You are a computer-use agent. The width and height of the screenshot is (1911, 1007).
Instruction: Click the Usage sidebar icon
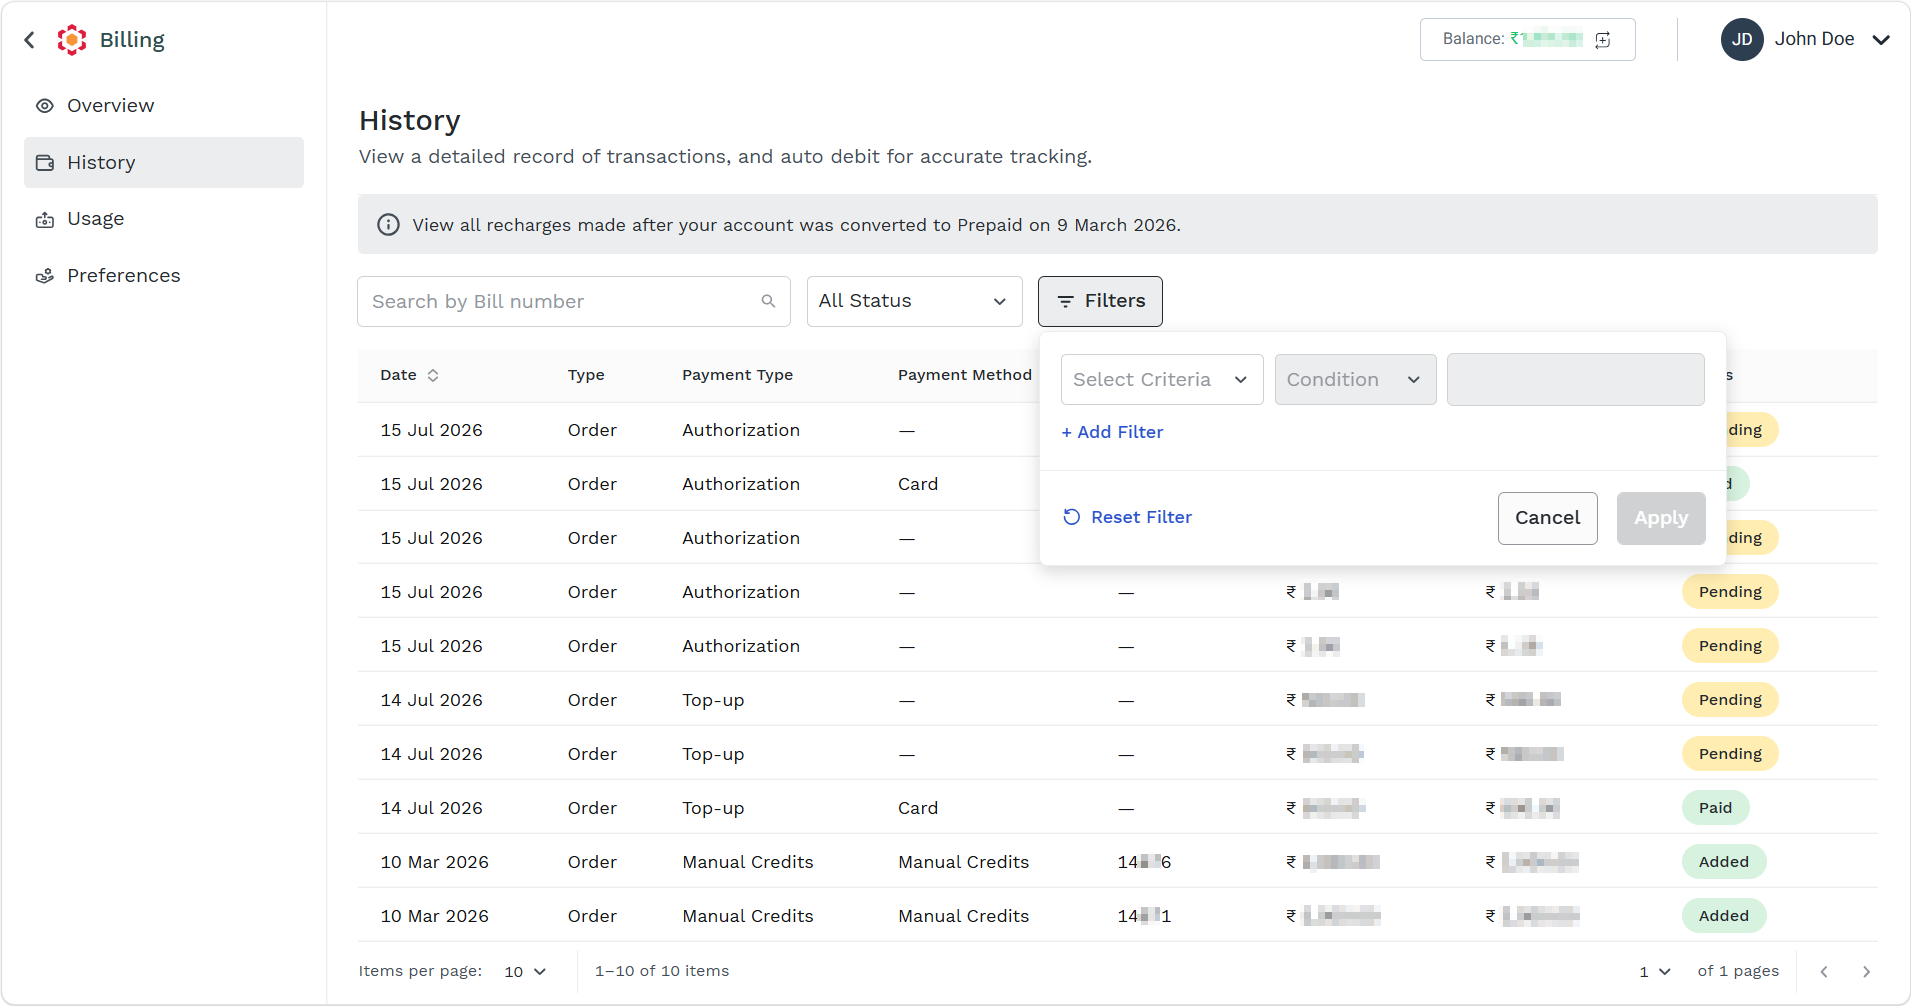[x=45, y=220]
